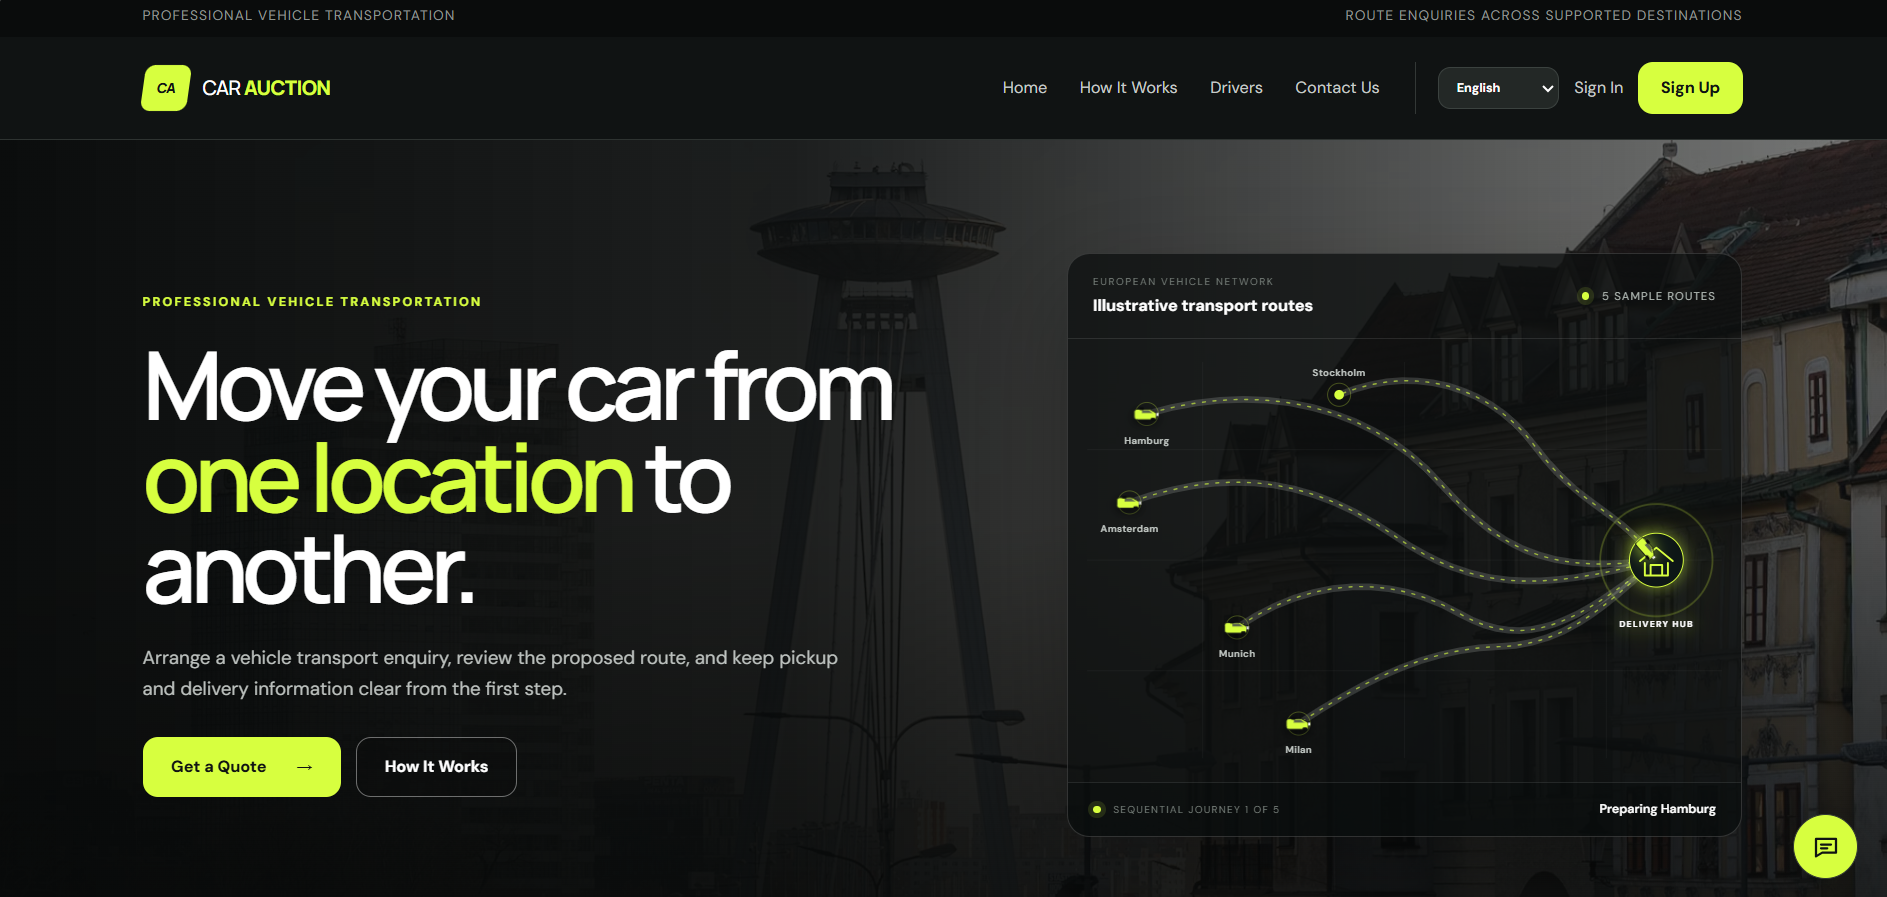Click "SEQUENTIAL JOURNEY 1 OF 5" text

[x=1196, y=810]
